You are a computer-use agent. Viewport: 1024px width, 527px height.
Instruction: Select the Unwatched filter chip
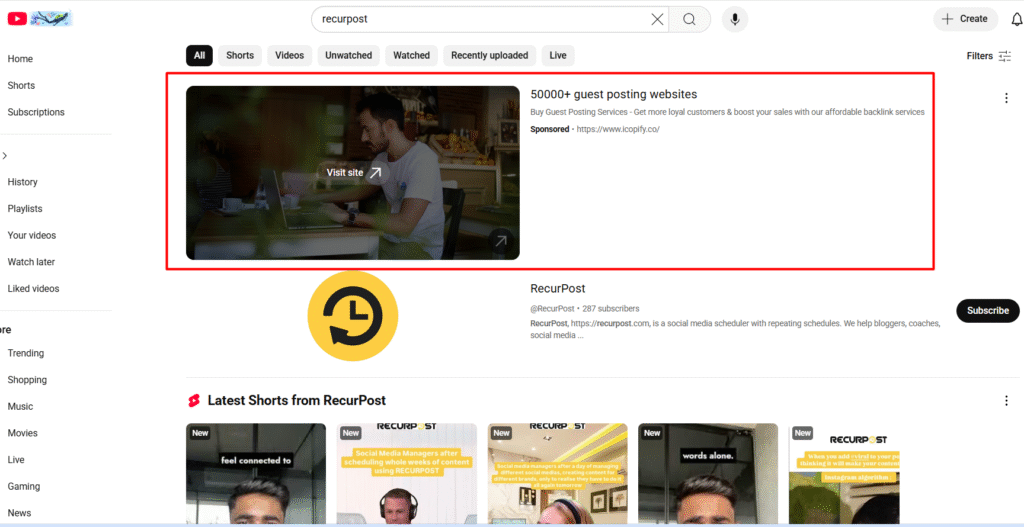click(349, 56)
